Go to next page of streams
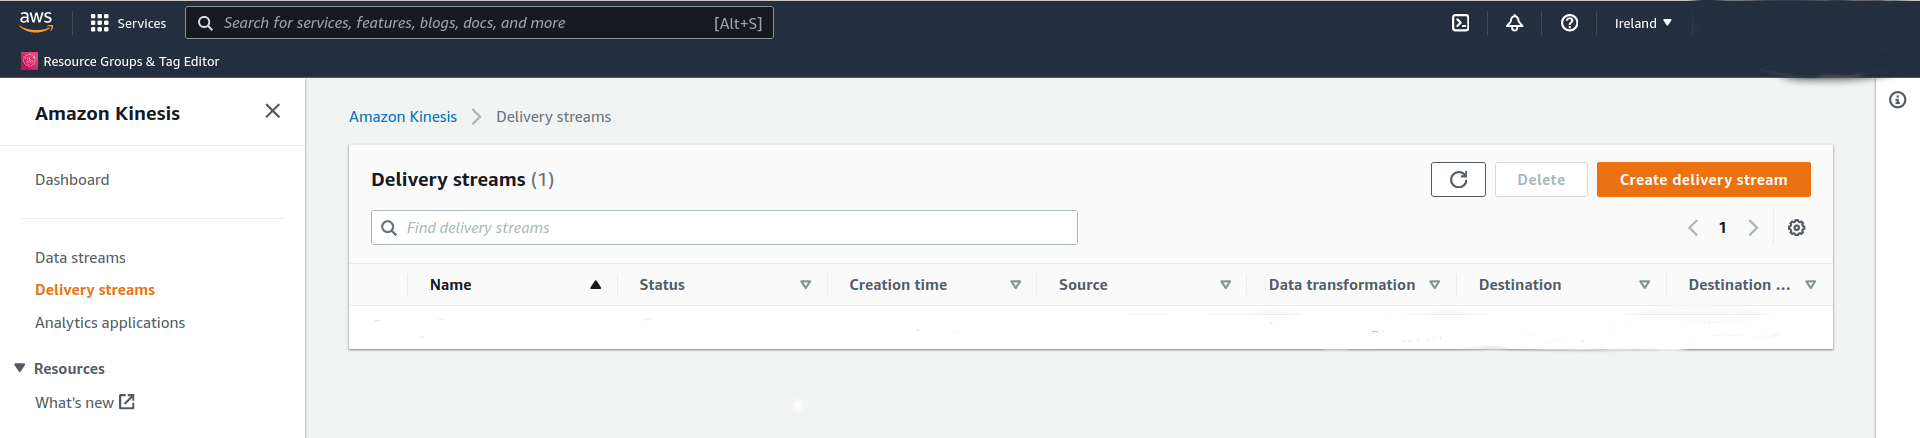Viewport: 1920px width, 438px height. pyautogui.click(x=1753, y=228)
